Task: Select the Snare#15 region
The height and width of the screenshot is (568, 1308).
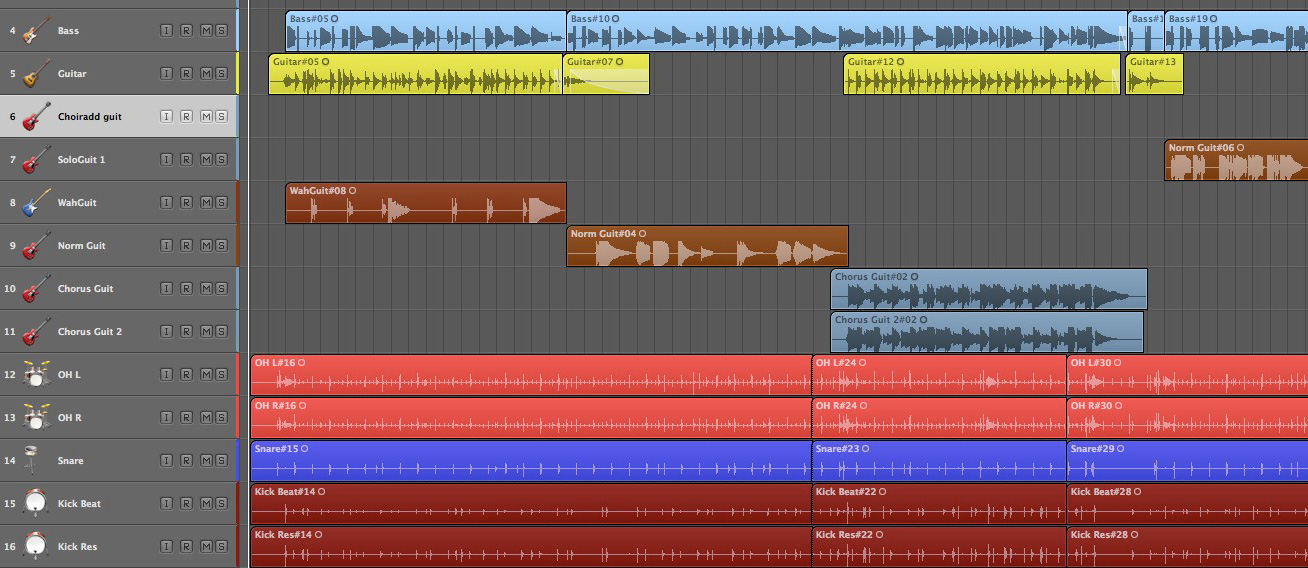Action: pos(531,461)
